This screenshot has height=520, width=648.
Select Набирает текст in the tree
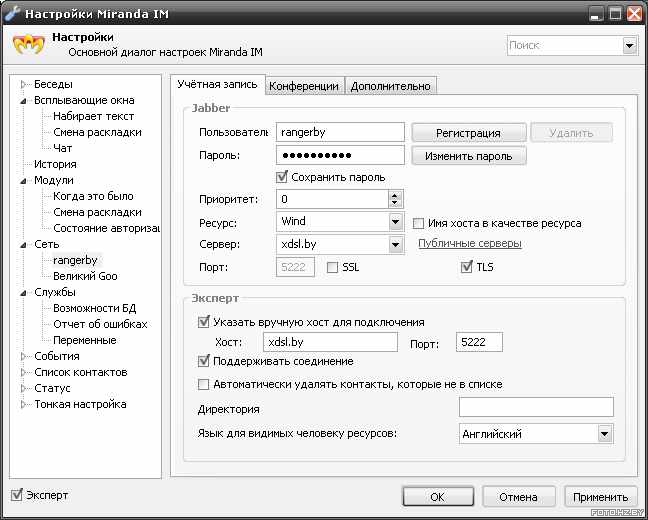pos(93,116)
